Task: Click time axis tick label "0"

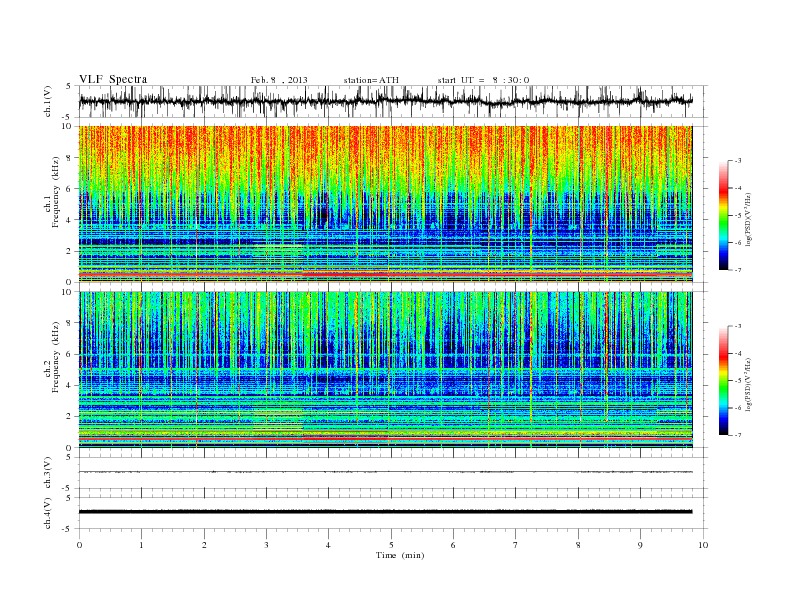Action: pyautogui.click(x=79, y=545)
